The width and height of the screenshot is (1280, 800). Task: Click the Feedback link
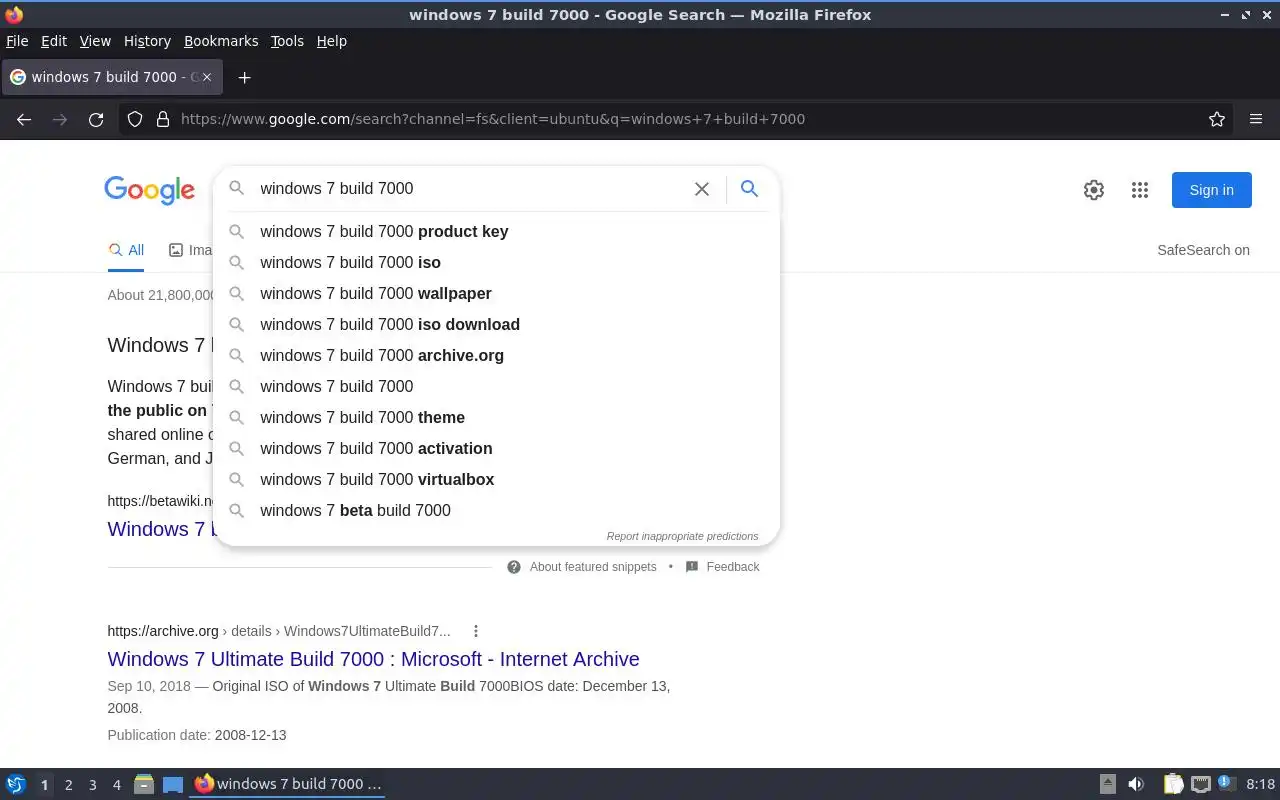pyautogui.click(x=733, y=567)
